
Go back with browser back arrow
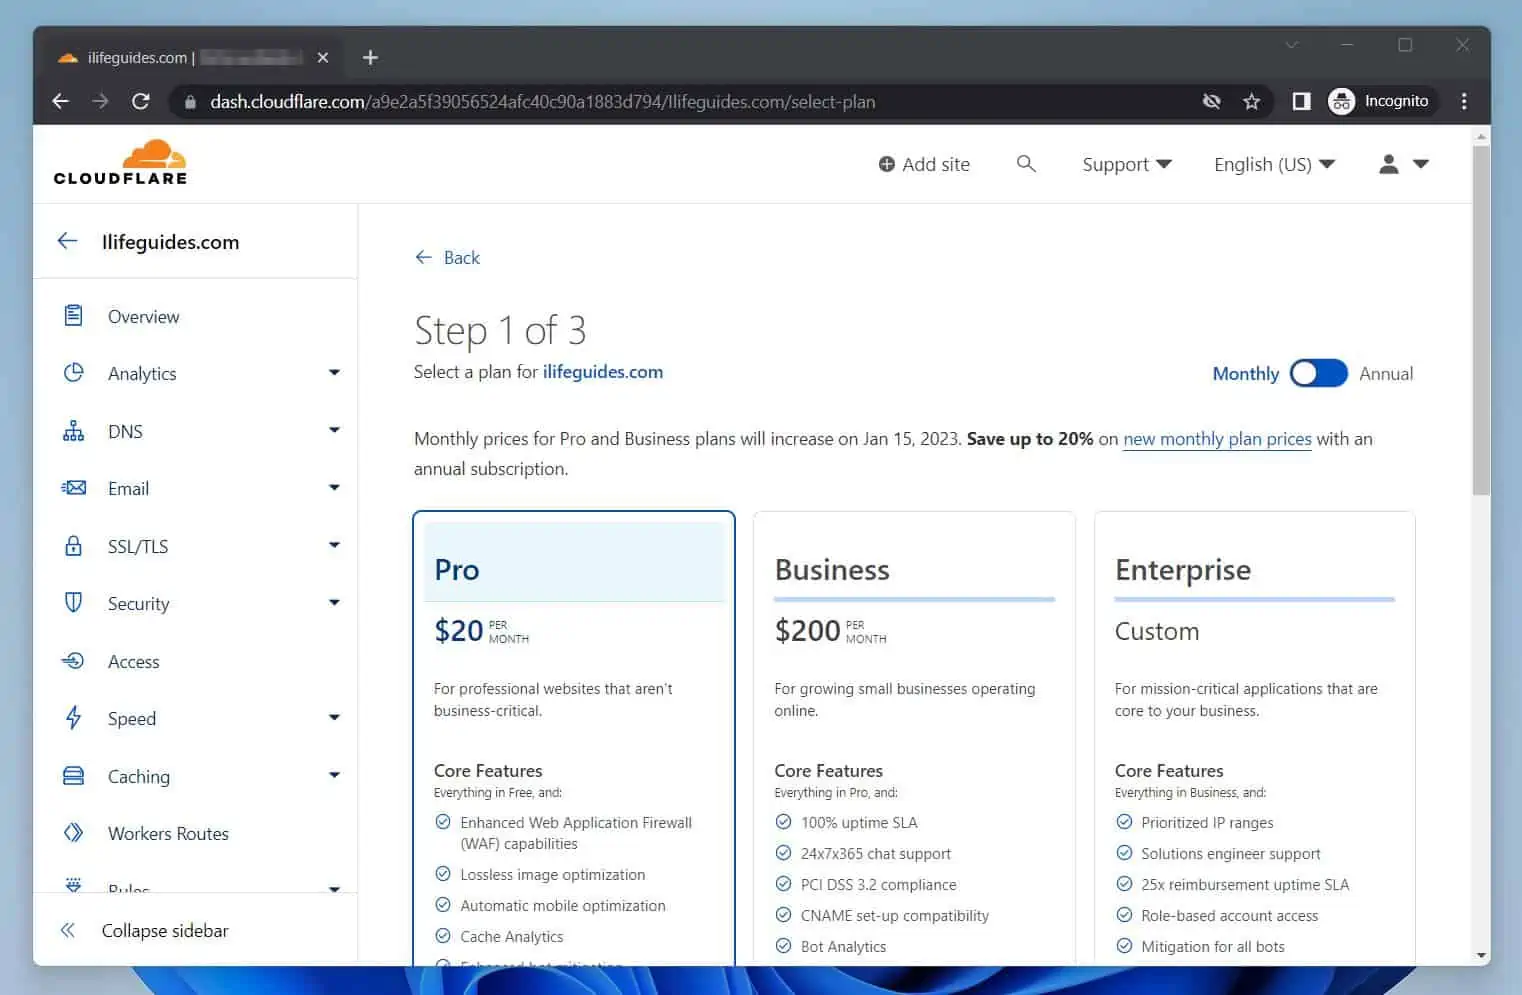coord(61,101)
